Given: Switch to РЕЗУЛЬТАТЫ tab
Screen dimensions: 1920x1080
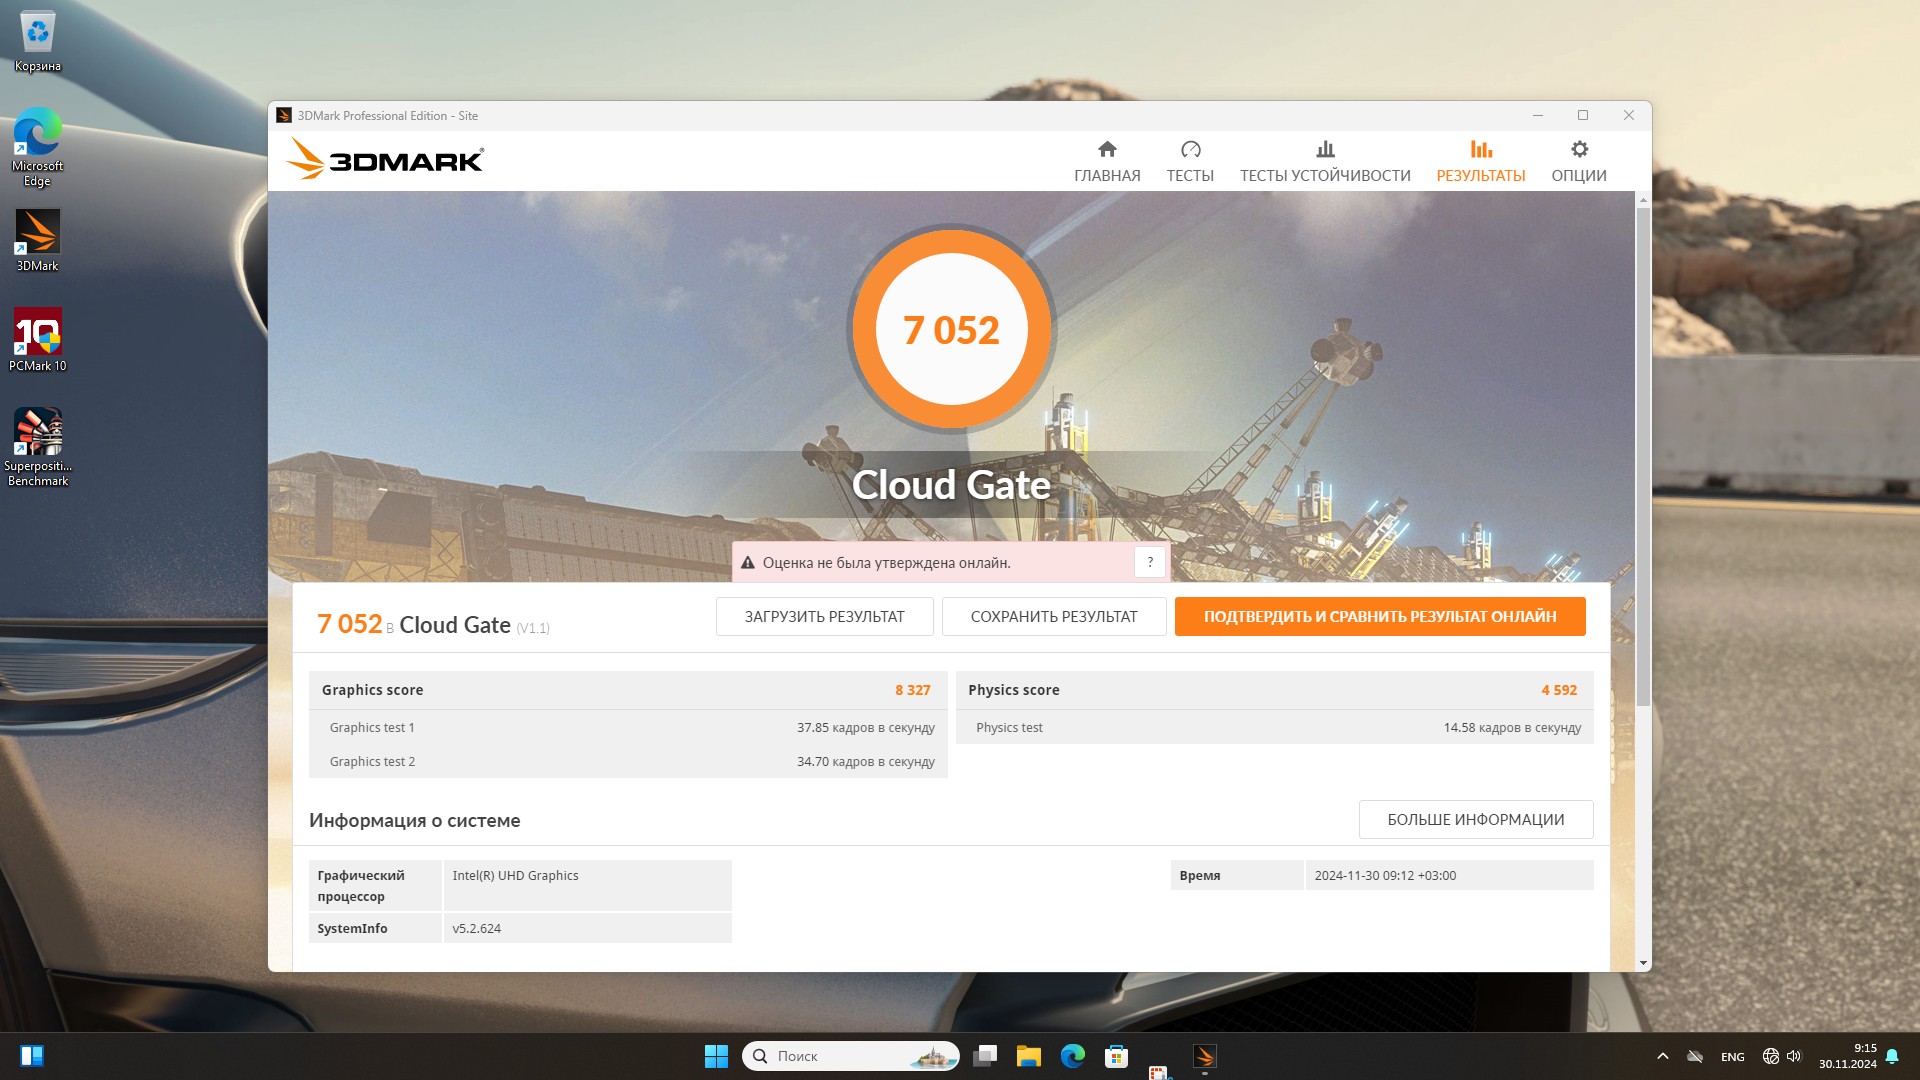Looking at the screenshot, I should pyautogui.click(x=1480, y=160).
